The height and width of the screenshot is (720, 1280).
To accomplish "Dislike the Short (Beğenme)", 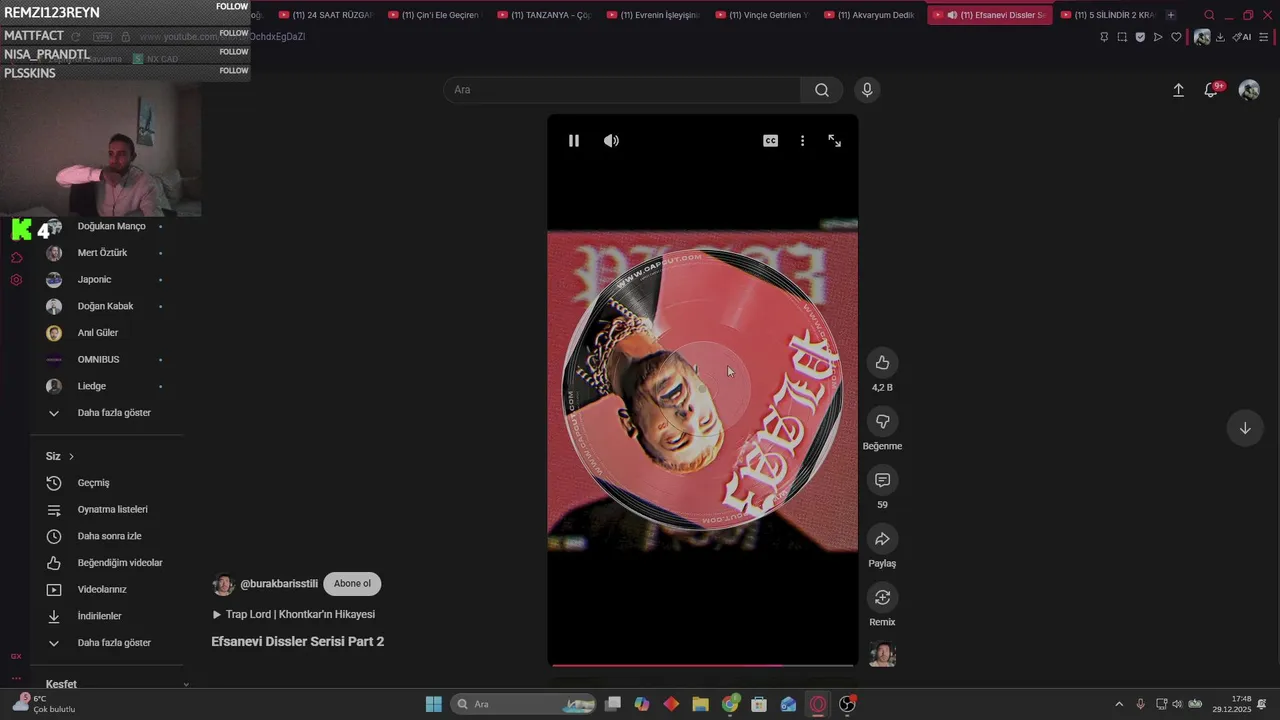I will (x=882, y=422).
